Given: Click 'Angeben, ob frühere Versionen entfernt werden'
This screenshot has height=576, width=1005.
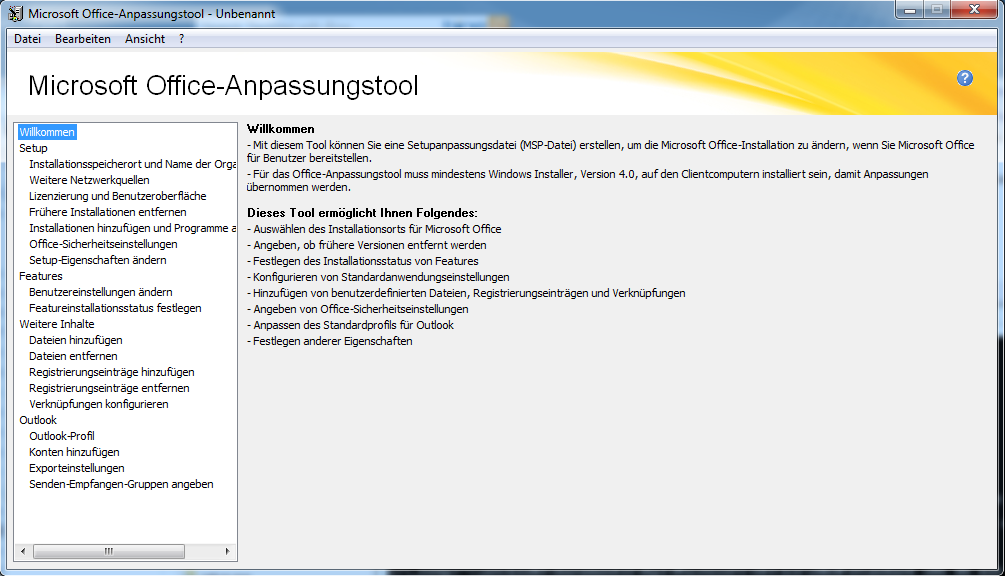Looking at the screenshot, I should (x=367, y=245).
